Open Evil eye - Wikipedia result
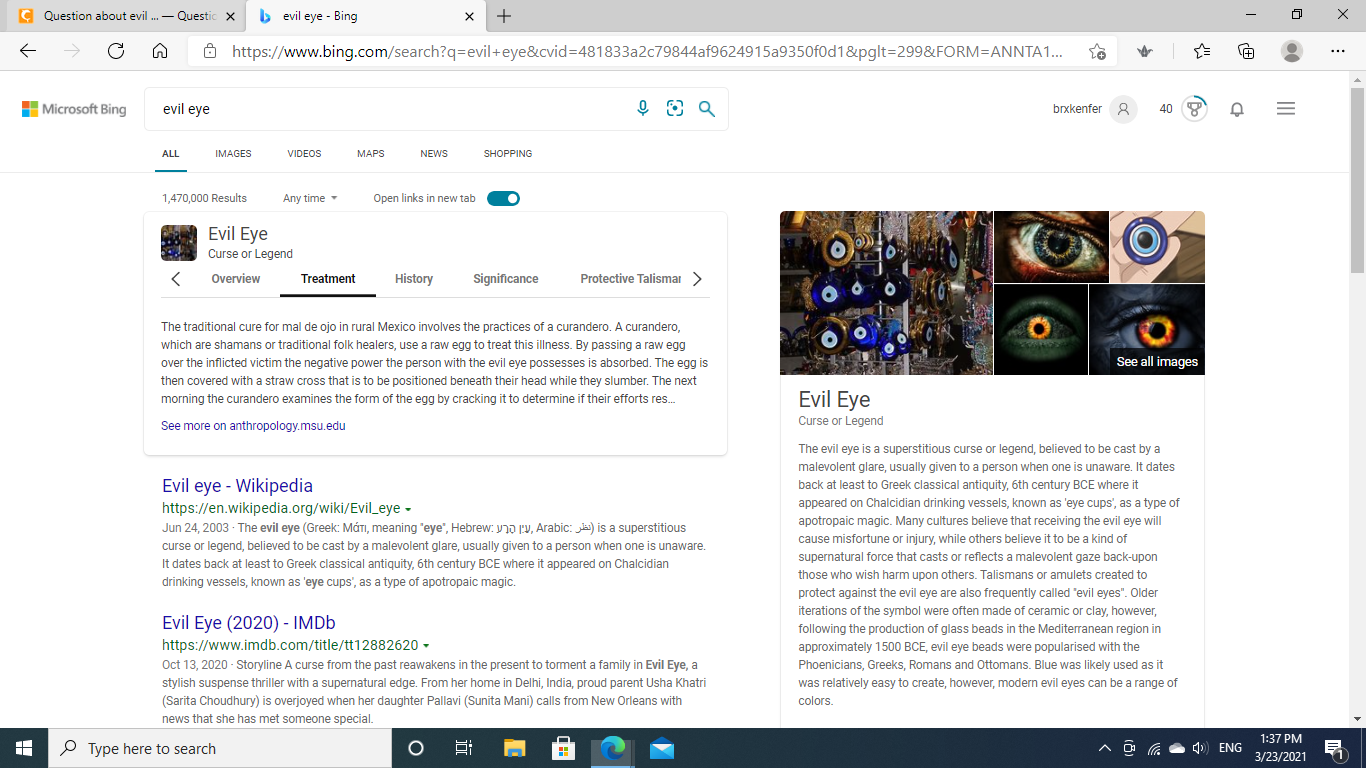The height and width of the screenshot is (768, 1366). tap(237, 486)
